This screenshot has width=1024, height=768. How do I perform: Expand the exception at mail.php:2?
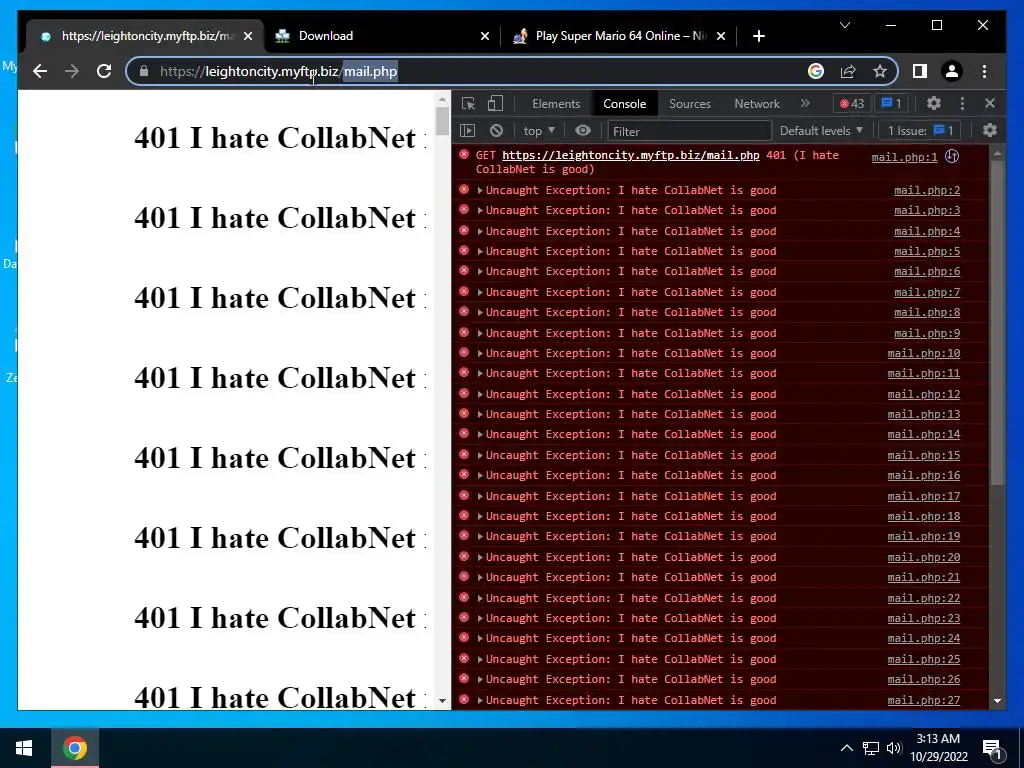480,190
